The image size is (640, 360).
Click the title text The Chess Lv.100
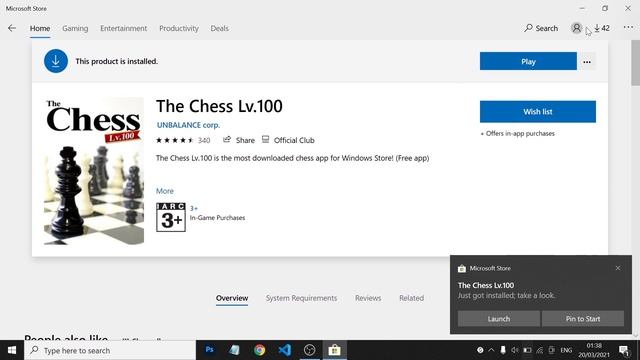219,106
